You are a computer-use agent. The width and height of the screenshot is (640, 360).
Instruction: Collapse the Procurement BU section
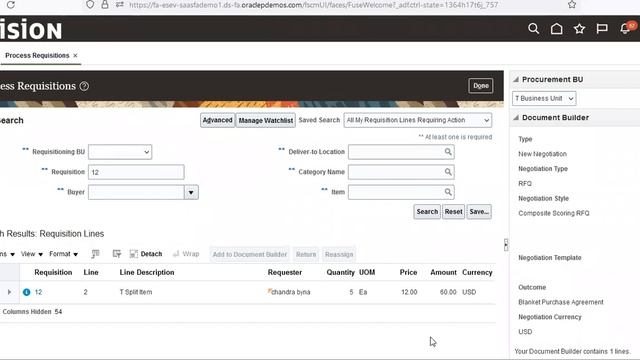coord(516,80)
